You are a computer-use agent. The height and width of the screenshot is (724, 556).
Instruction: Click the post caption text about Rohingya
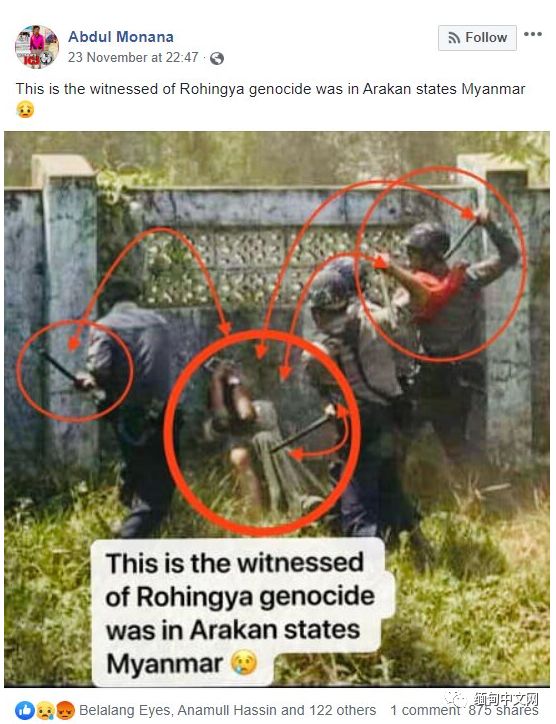(271, 89)
